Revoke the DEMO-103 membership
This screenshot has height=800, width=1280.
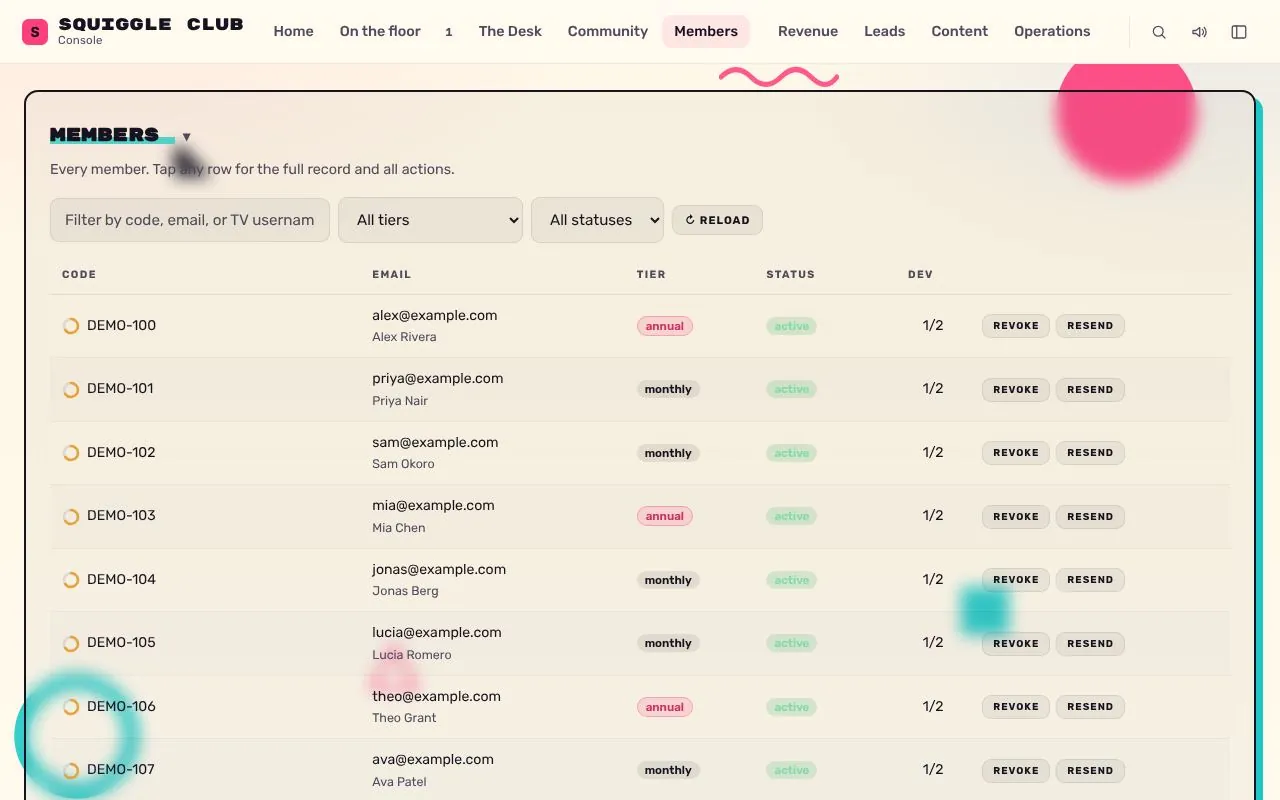(1016, 517)
